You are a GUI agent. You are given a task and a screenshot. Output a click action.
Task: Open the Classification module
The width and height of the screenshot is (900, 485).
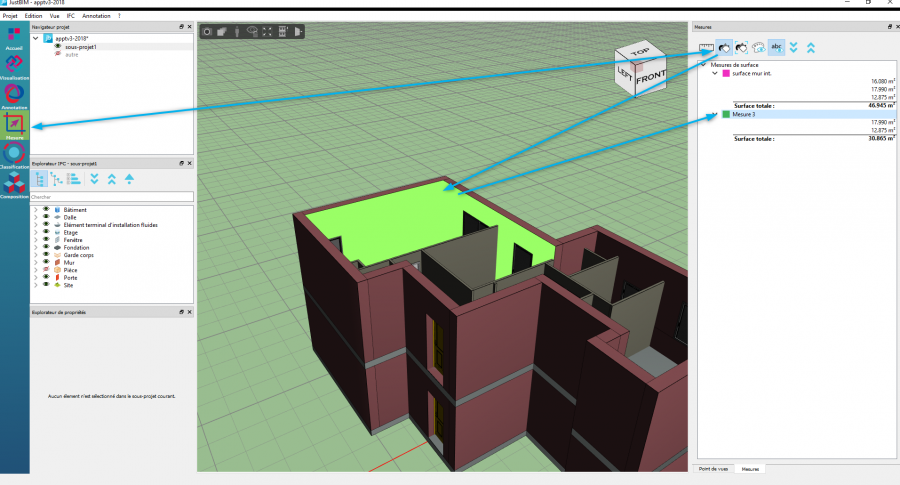pyautogui.click(x=14, y=156)
